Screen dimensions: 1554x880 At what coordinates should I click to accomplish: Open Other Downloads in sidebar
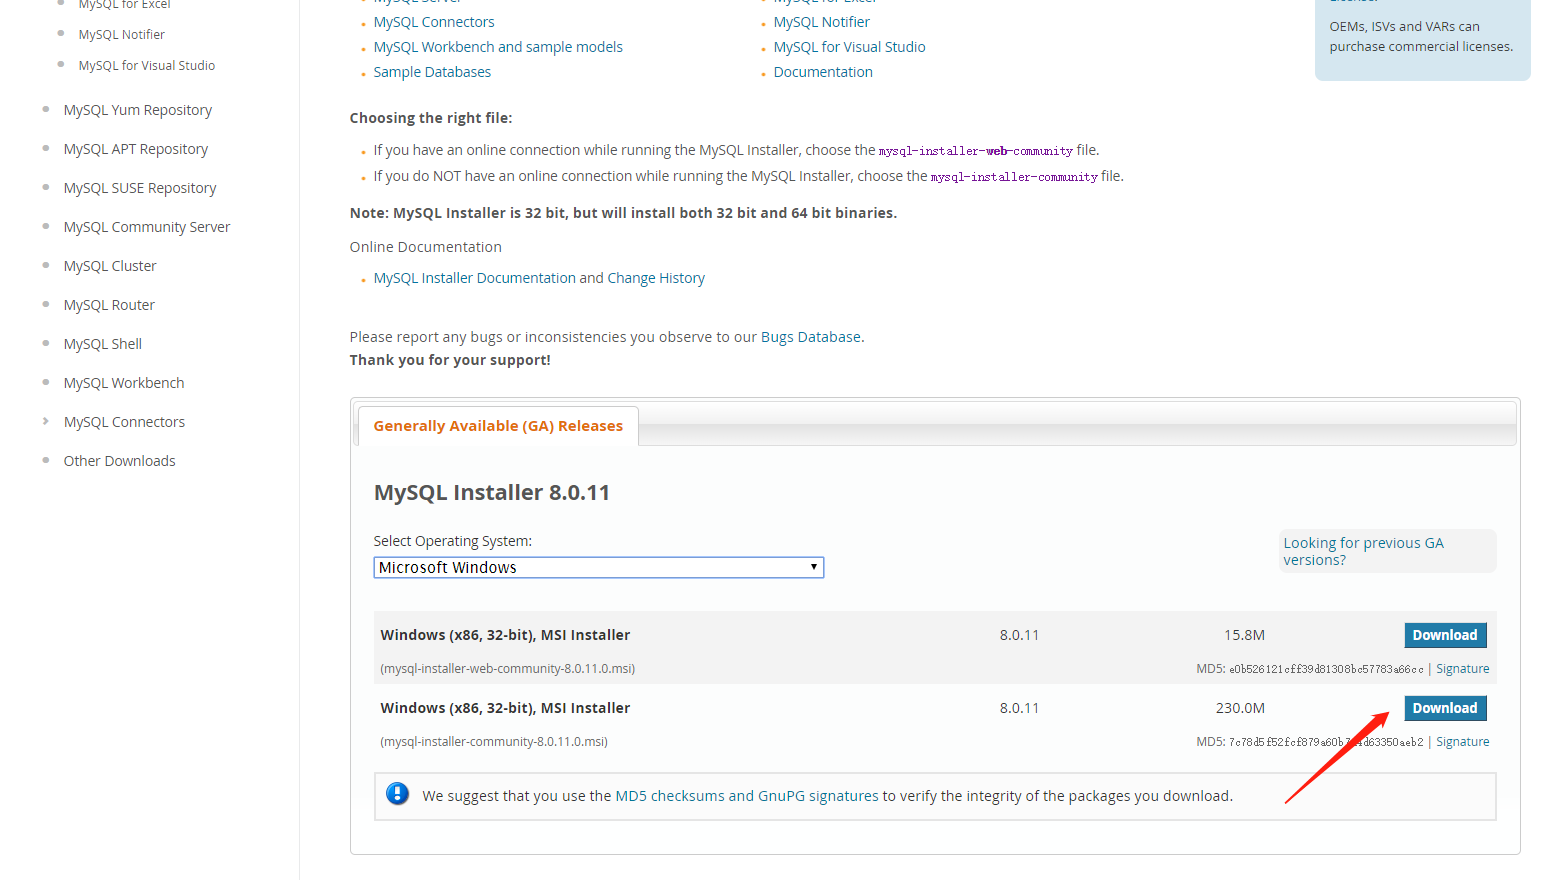coord(120,461)
